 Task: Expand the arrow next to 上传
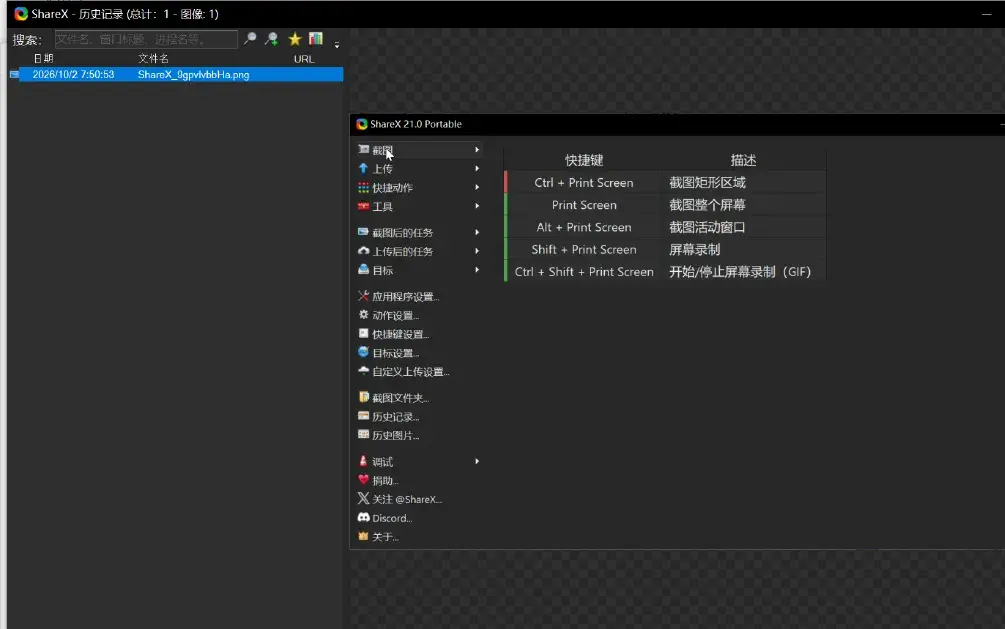tap(477, 168)
